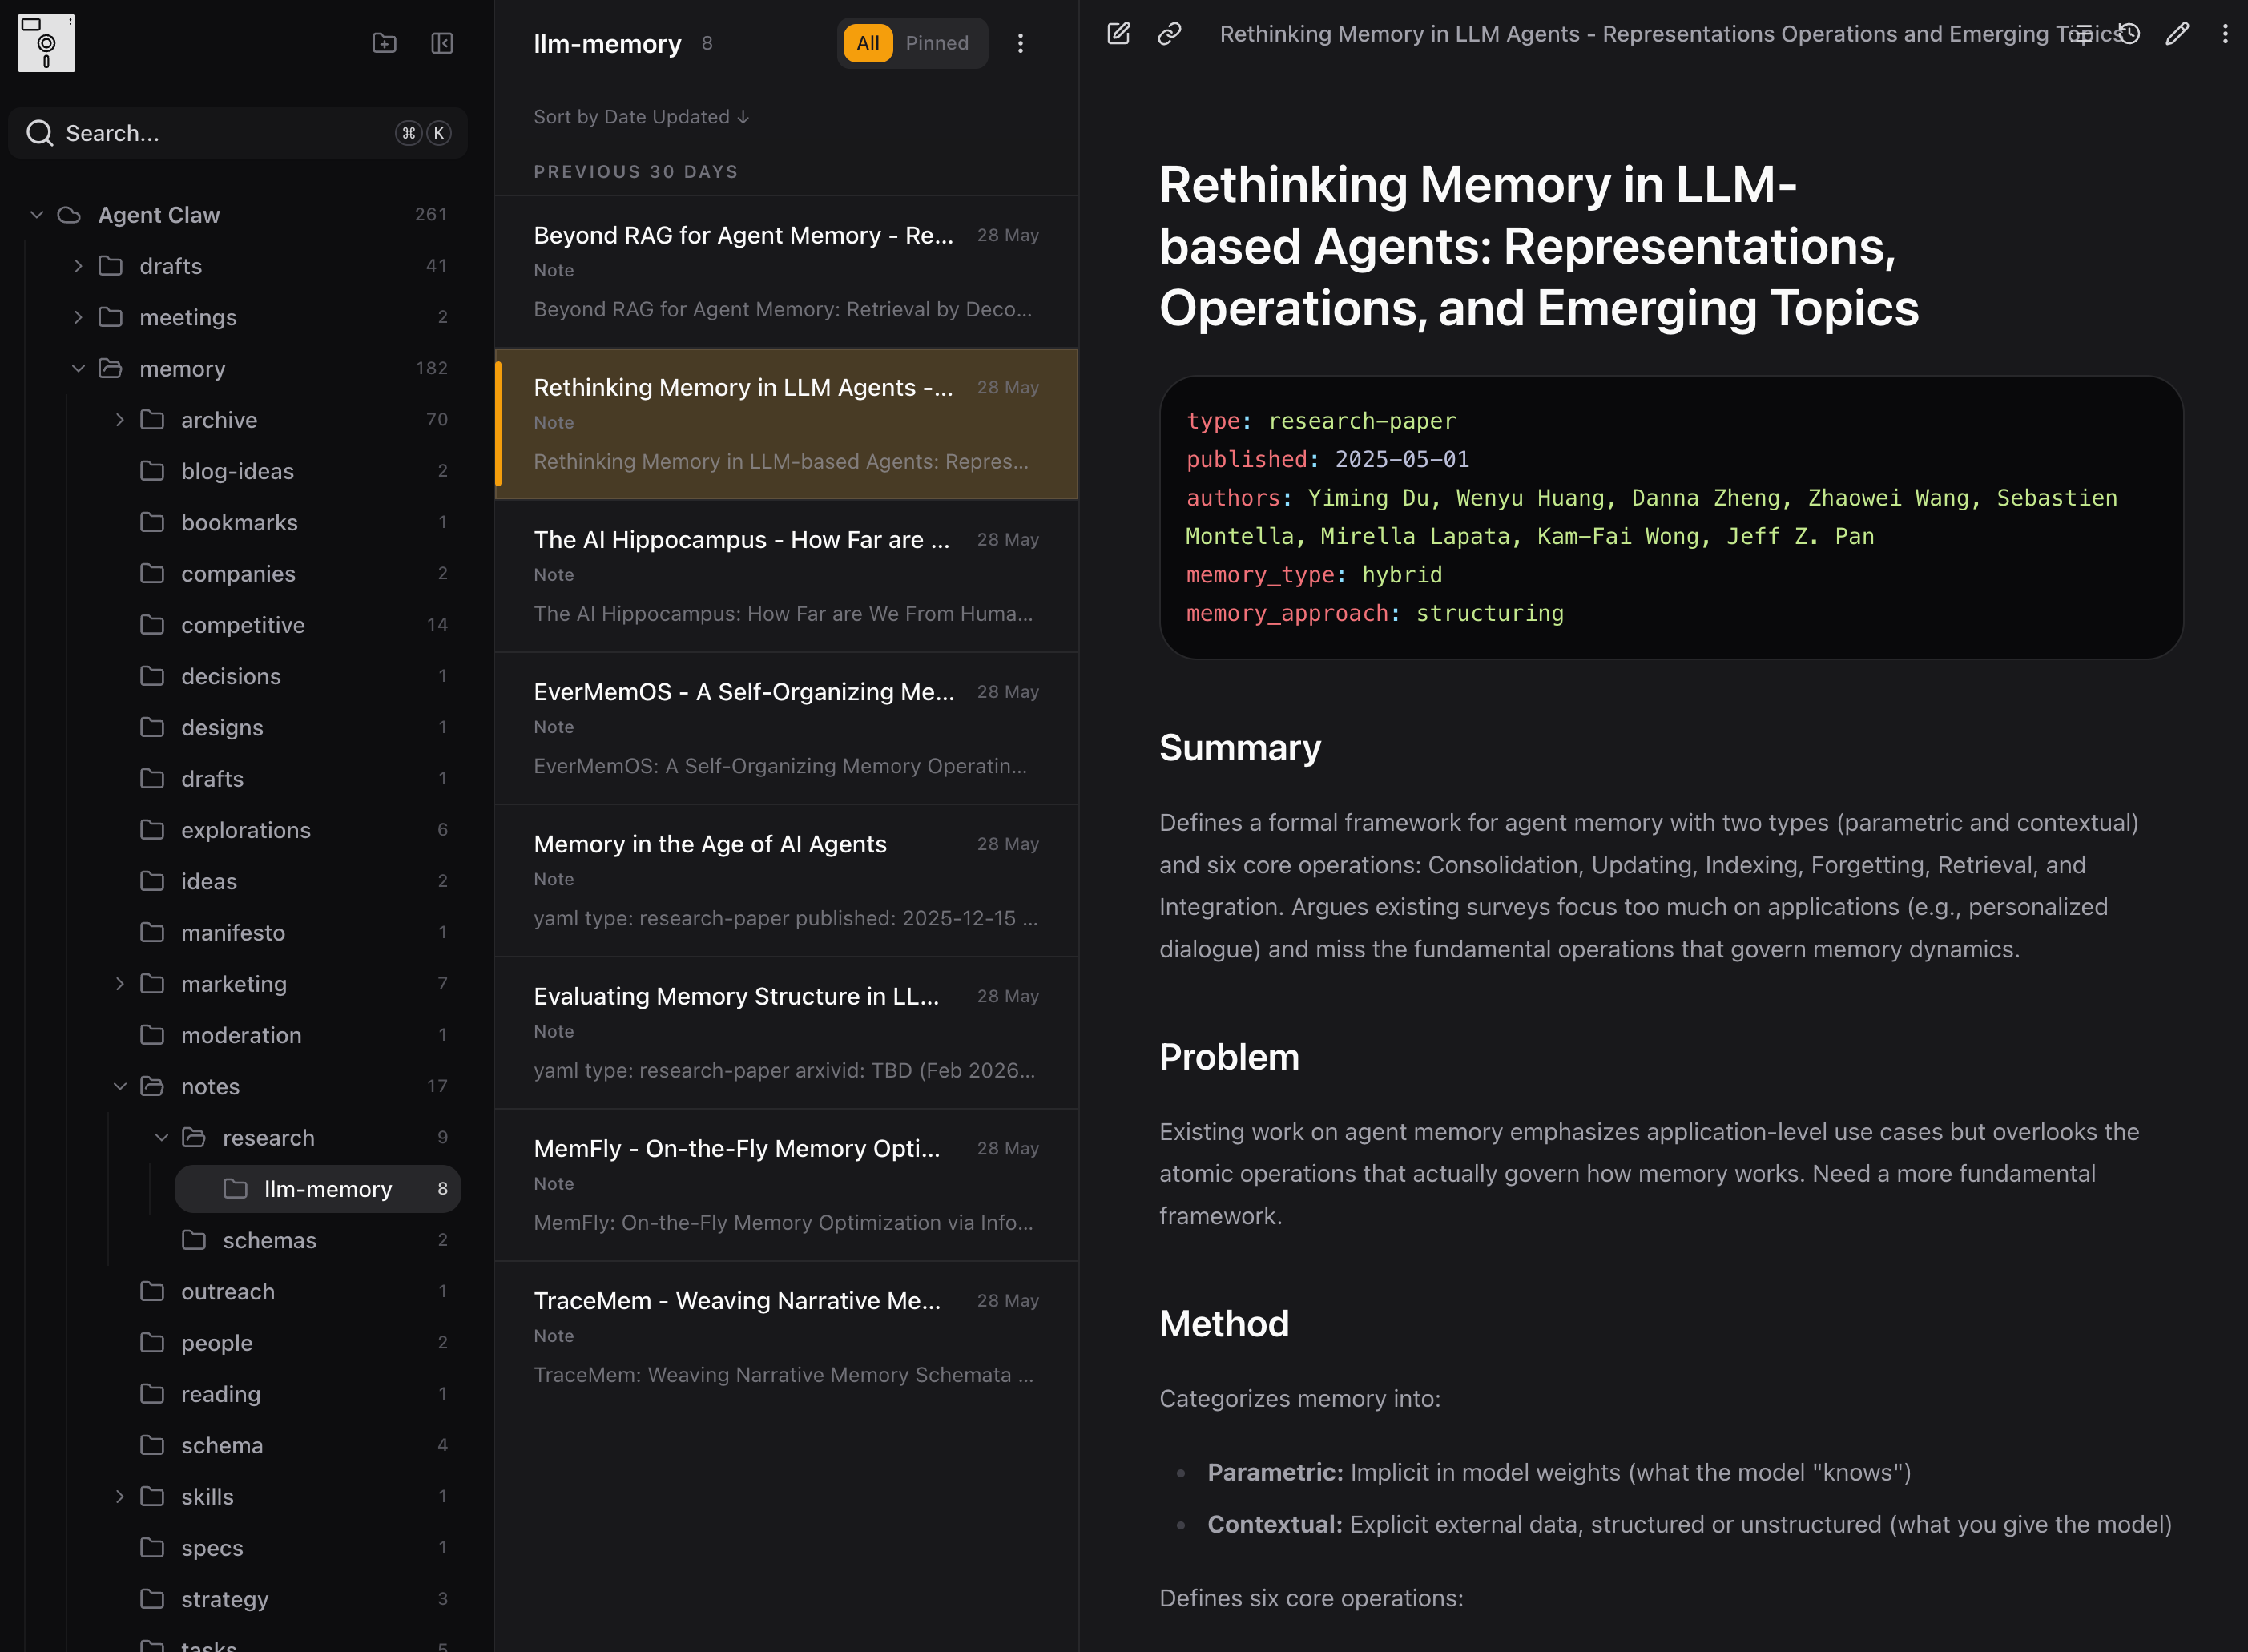This screenshot has height=1652, width=2248.
Task: Click the note title in top bar
Action: click(1671, 34)
